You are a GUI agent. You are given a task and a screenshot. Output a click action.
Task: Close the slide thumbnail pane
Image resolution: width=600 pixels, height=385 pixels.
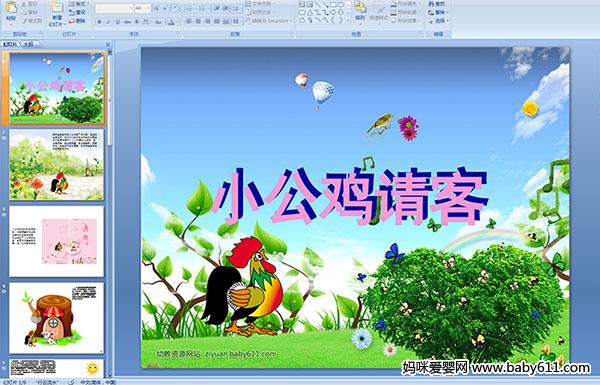pyautogui.click(x=108, y=44)
